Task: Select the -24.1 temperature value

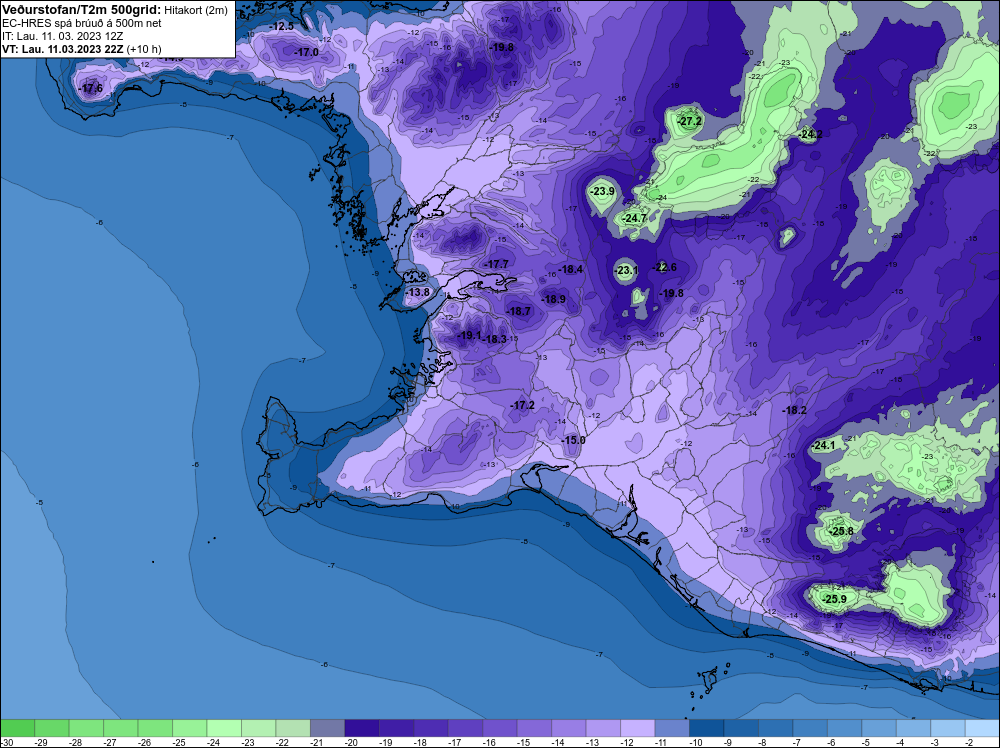Action: tap(823, 446)
